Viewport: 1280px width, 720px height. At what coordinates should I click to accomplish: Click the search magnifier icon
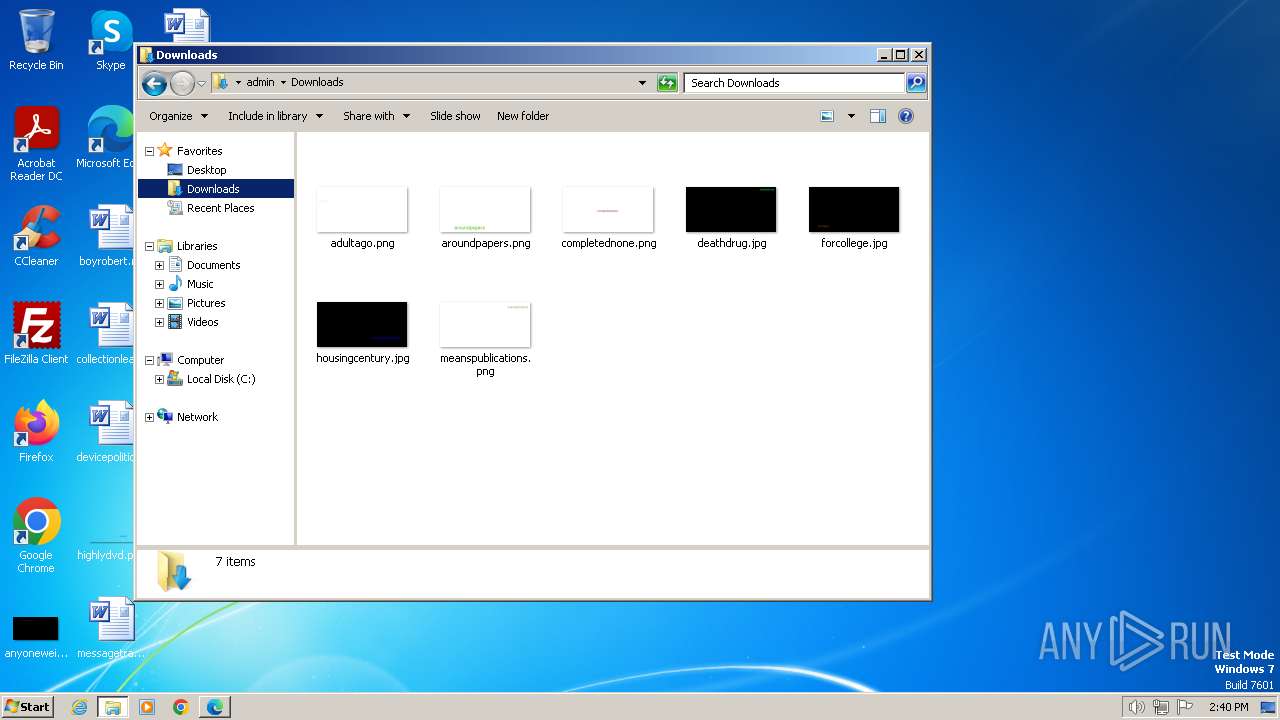tap(916, 83)
